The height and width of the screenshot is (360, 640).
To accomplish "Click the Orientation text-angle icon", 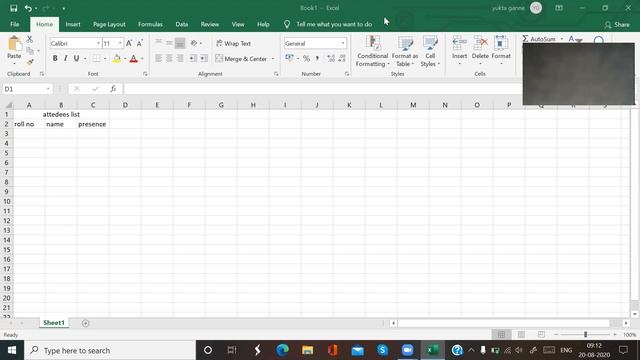I will 194,43.
